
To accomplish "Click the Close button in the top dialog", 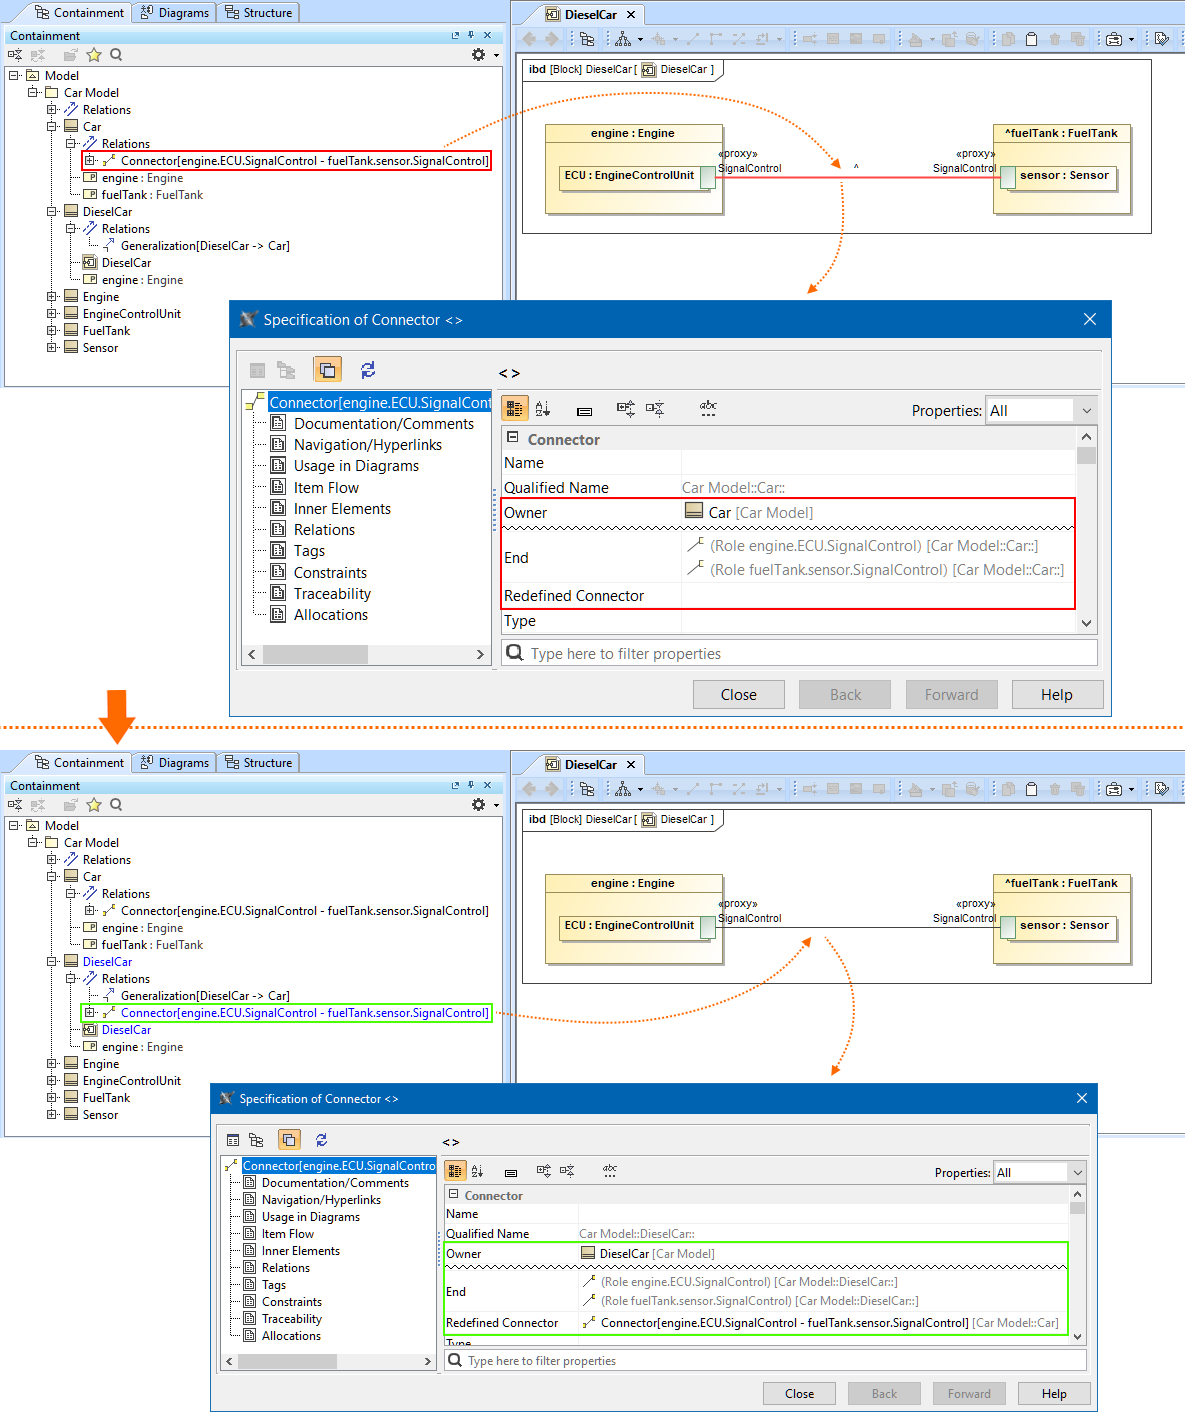I will 739,695.
